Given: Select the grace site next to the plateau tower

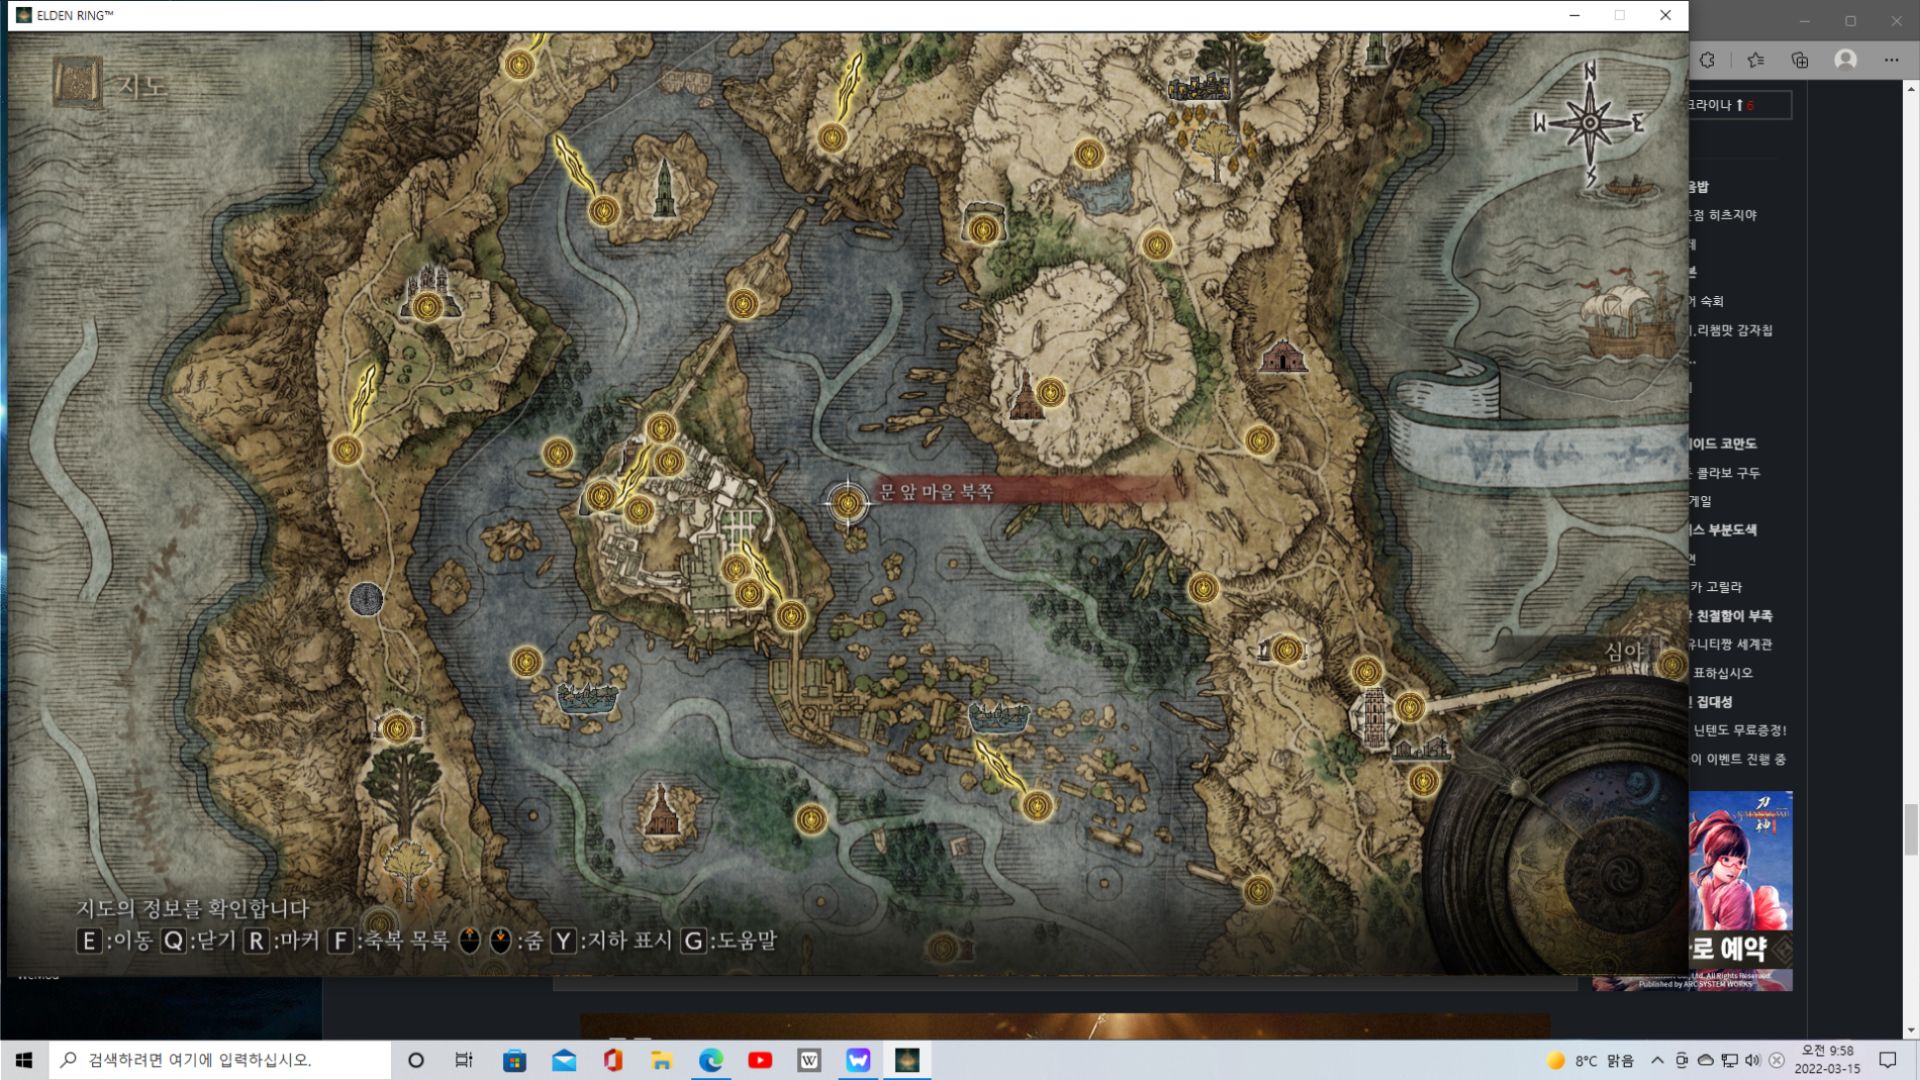Looking at the screenshot, I should click(x=1051, y=393).
